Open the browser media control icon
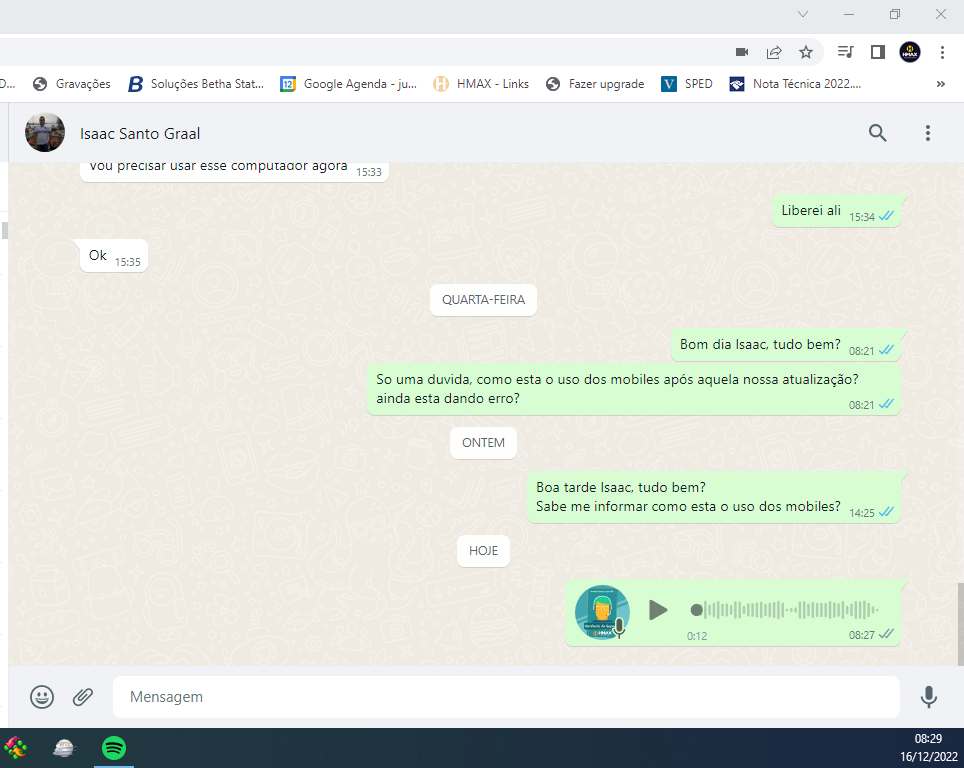Screen dimensions: 964x768 (x=846, y=52)
